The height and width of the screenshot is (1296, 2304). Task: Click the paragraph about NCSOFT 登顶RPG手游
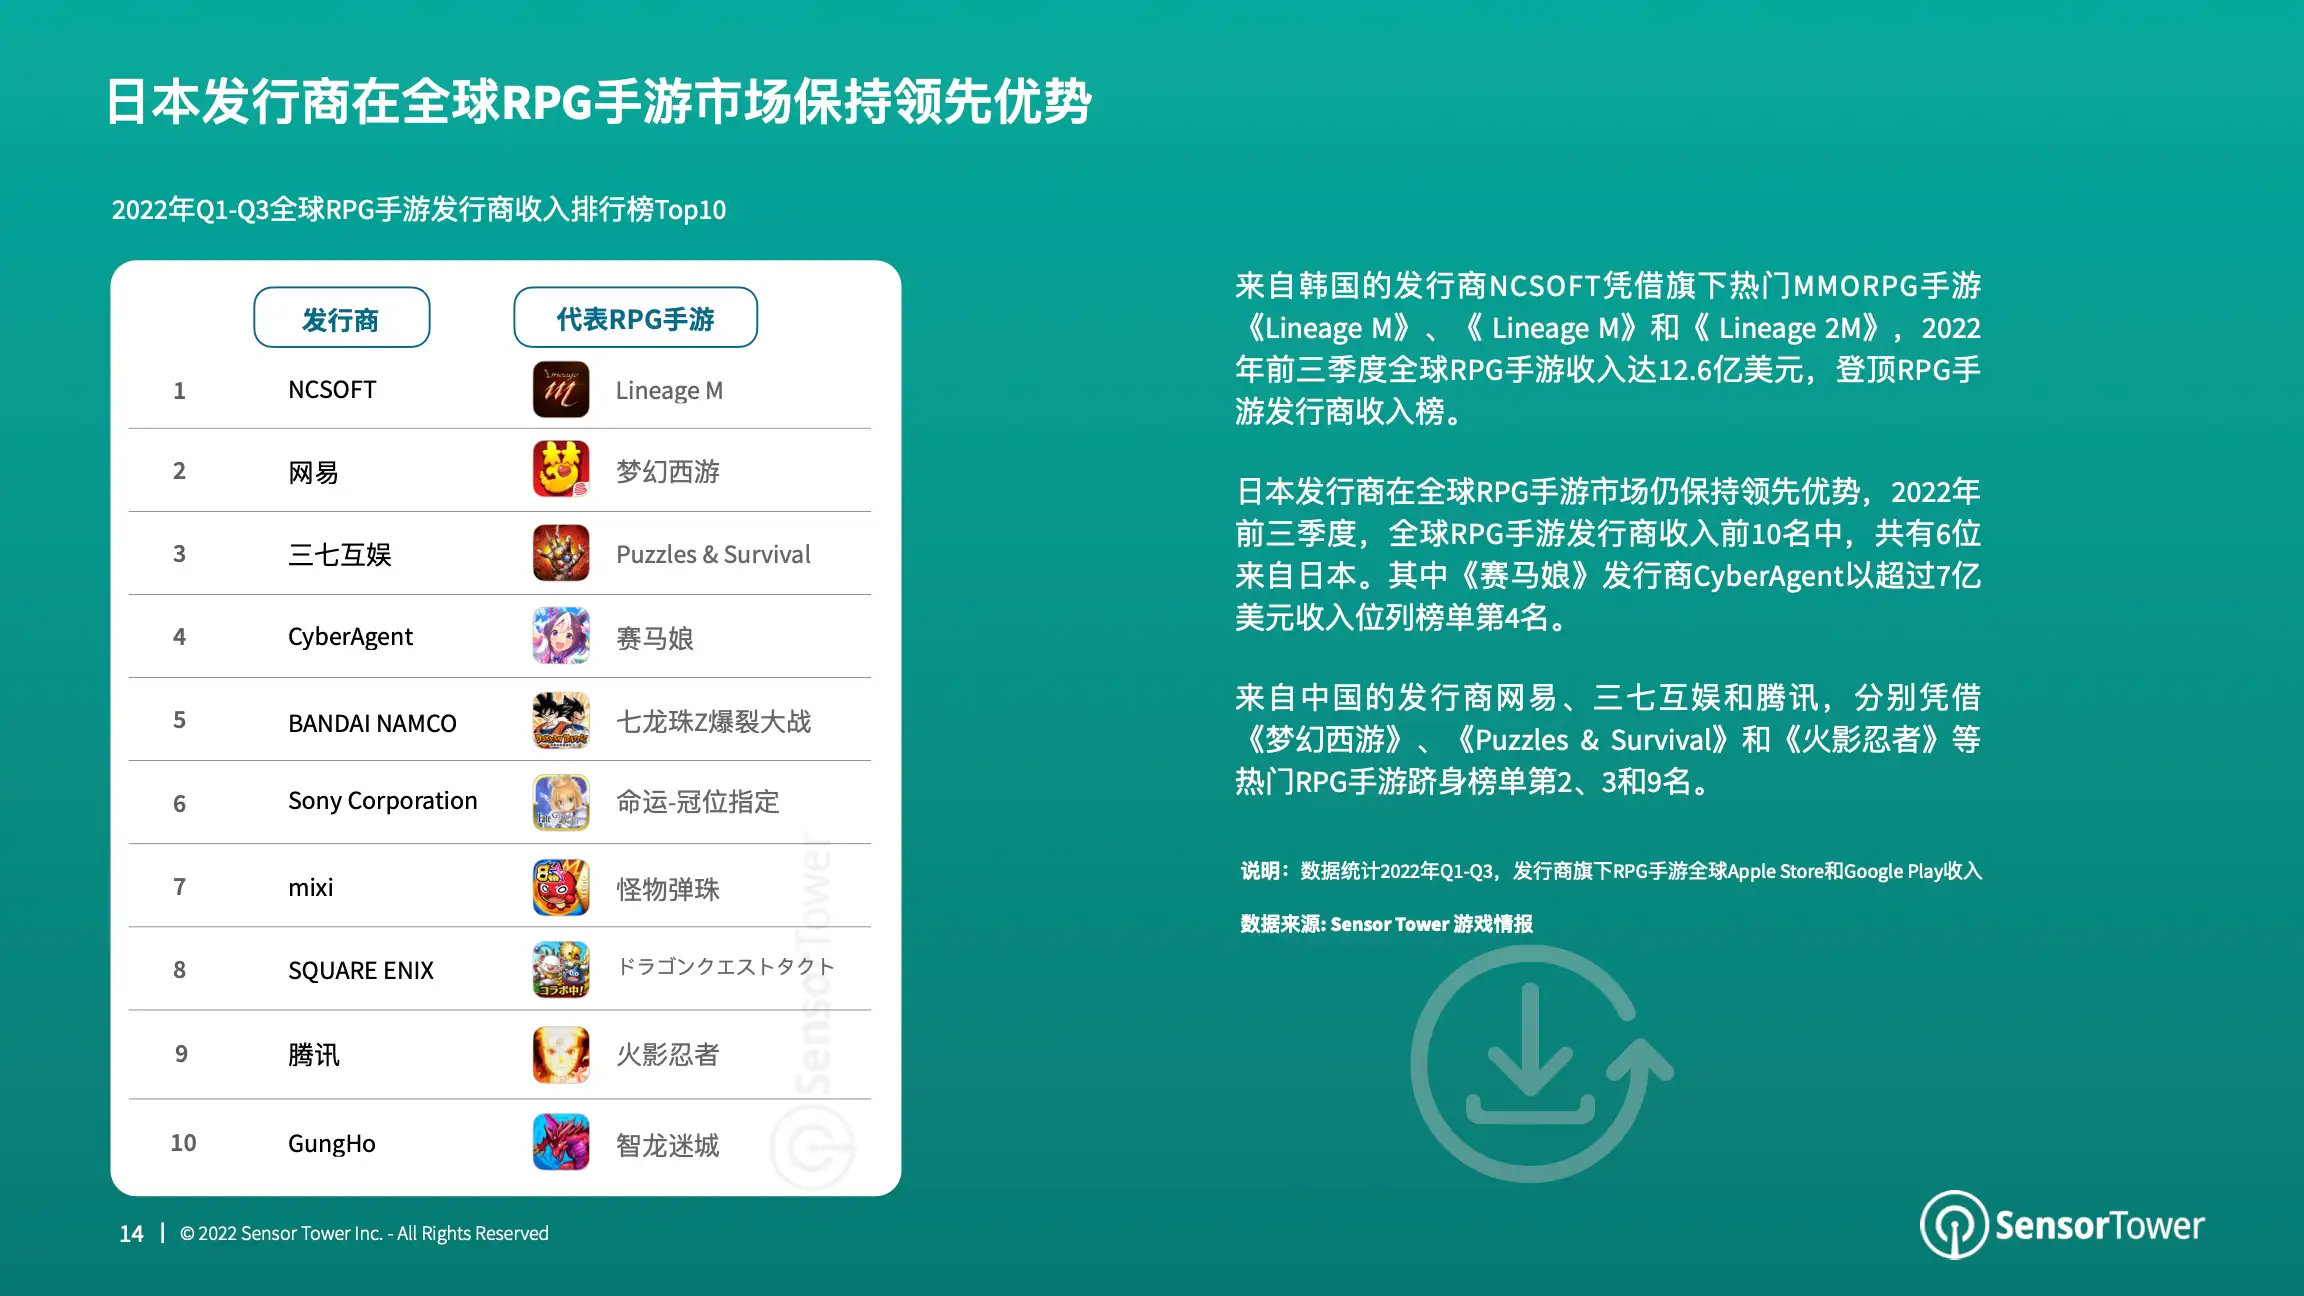pyautogui.click(x=1608, y=348)
